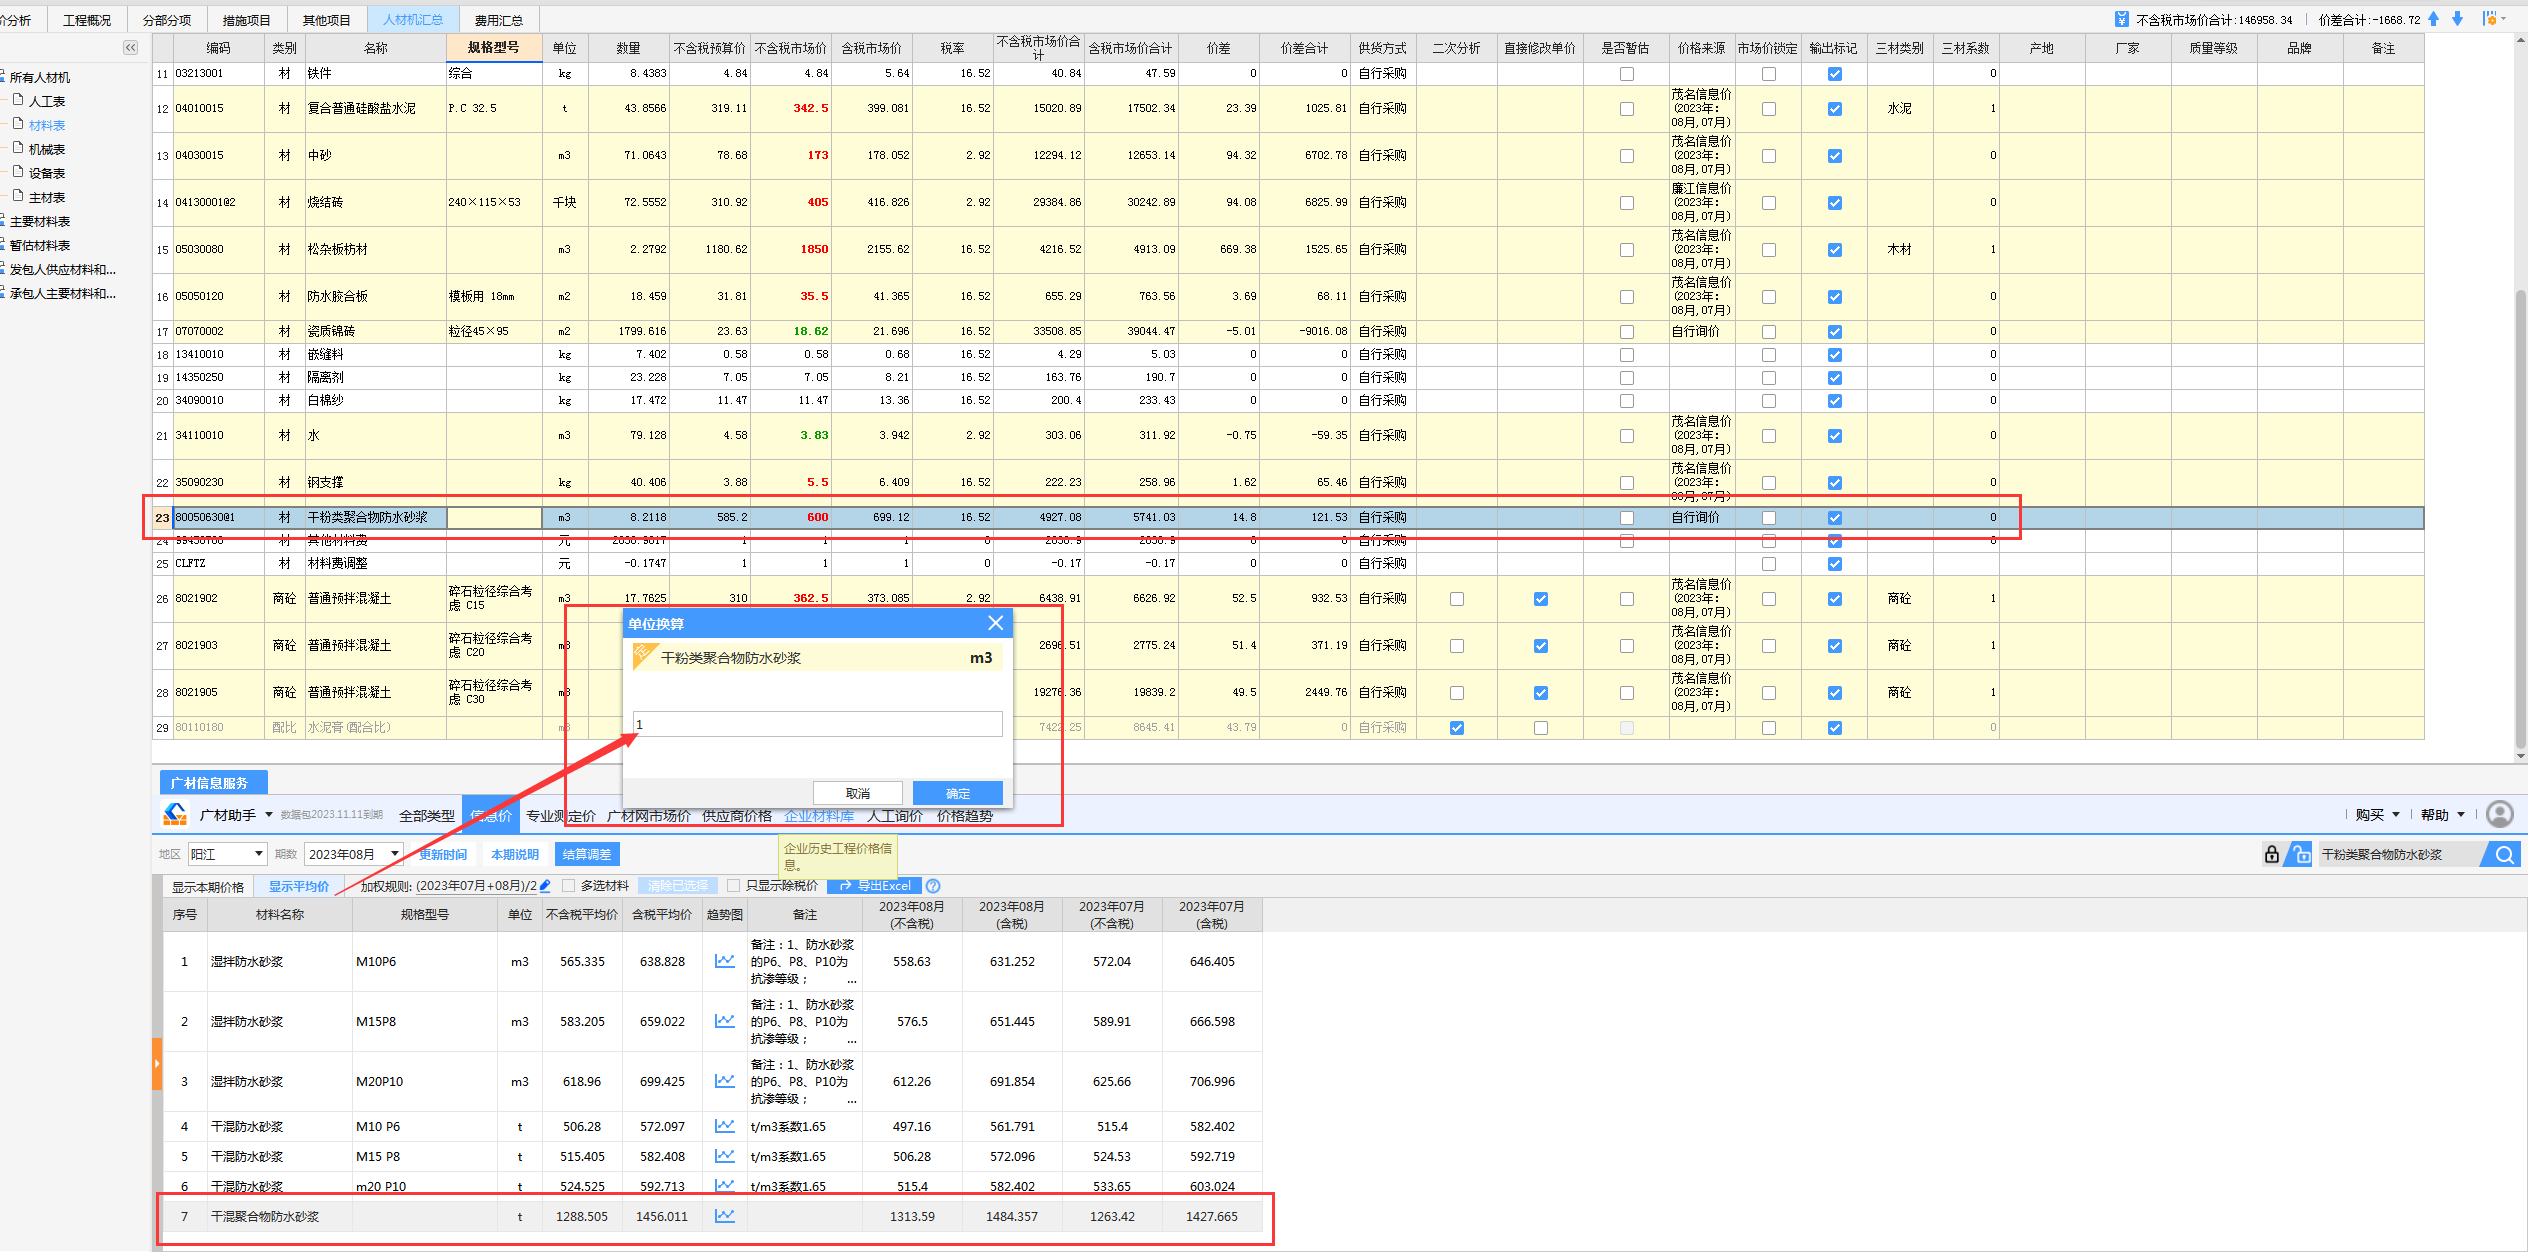The height and width of the screenshot is (1252, 2528).
Task: Click the 更新时间 link
Action: (443, 854)
